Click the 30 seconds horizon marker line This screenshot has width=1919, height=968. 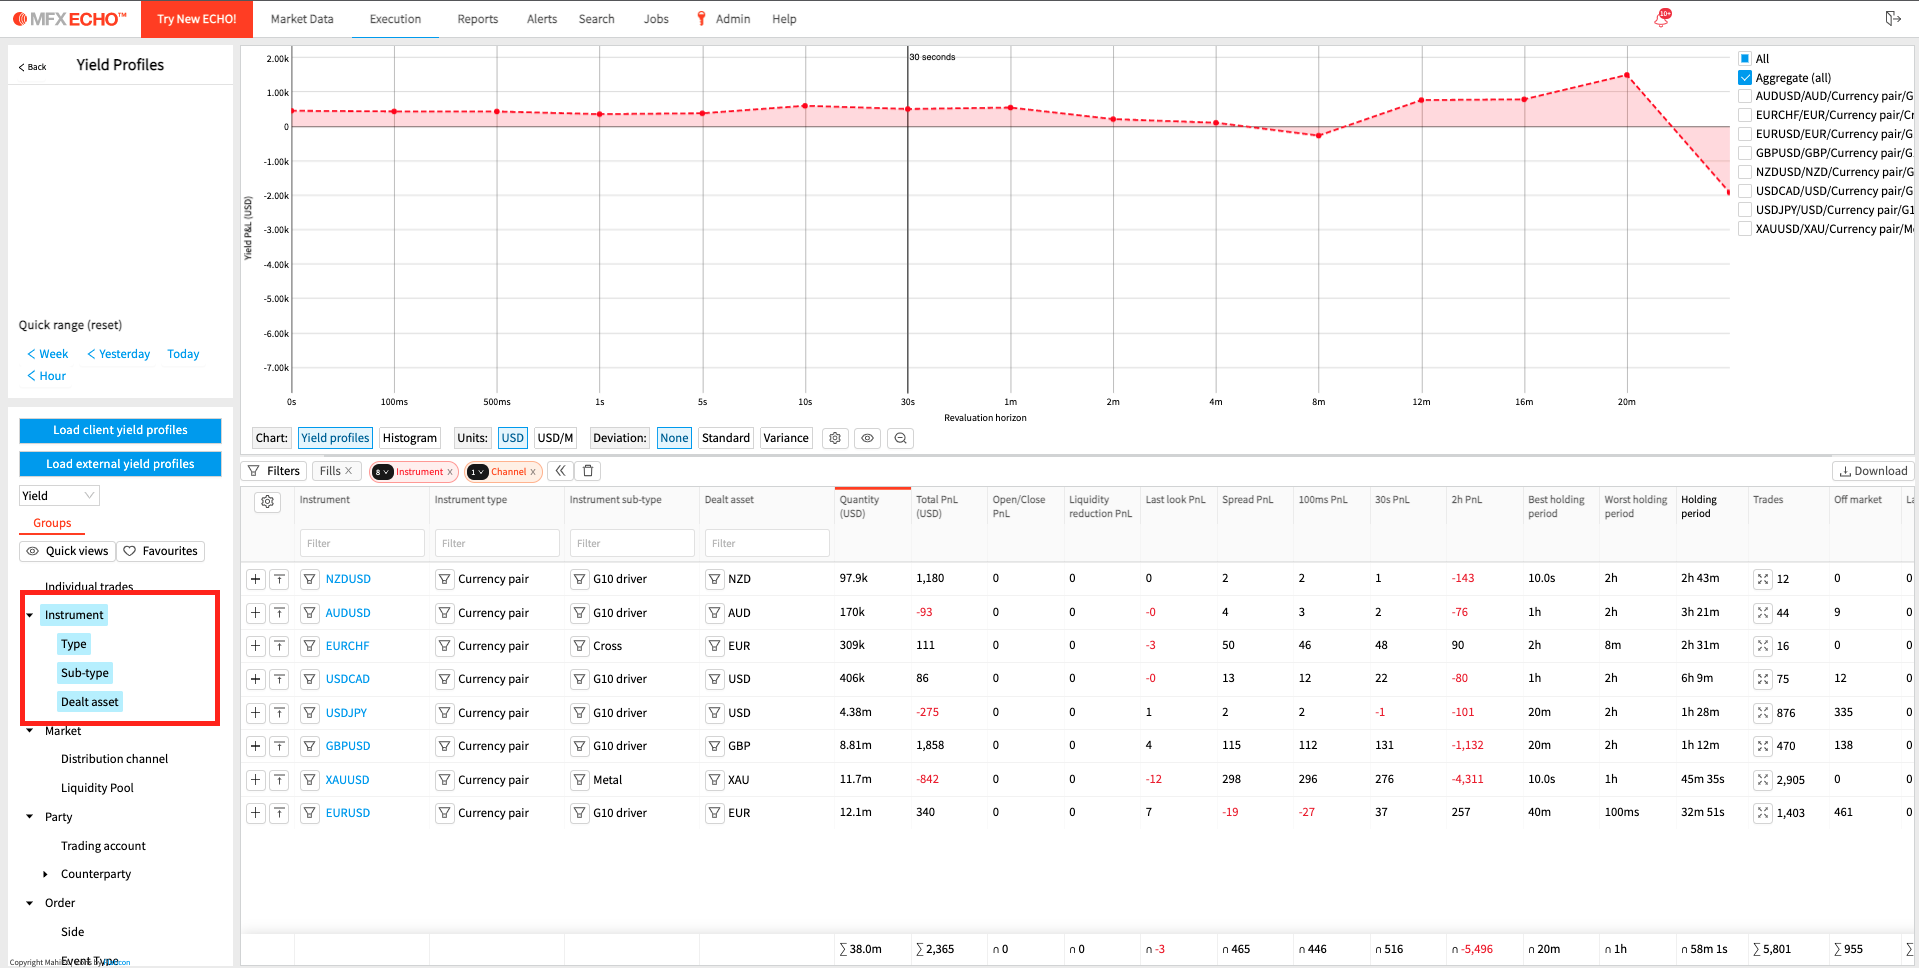click(x=908, y=220)
